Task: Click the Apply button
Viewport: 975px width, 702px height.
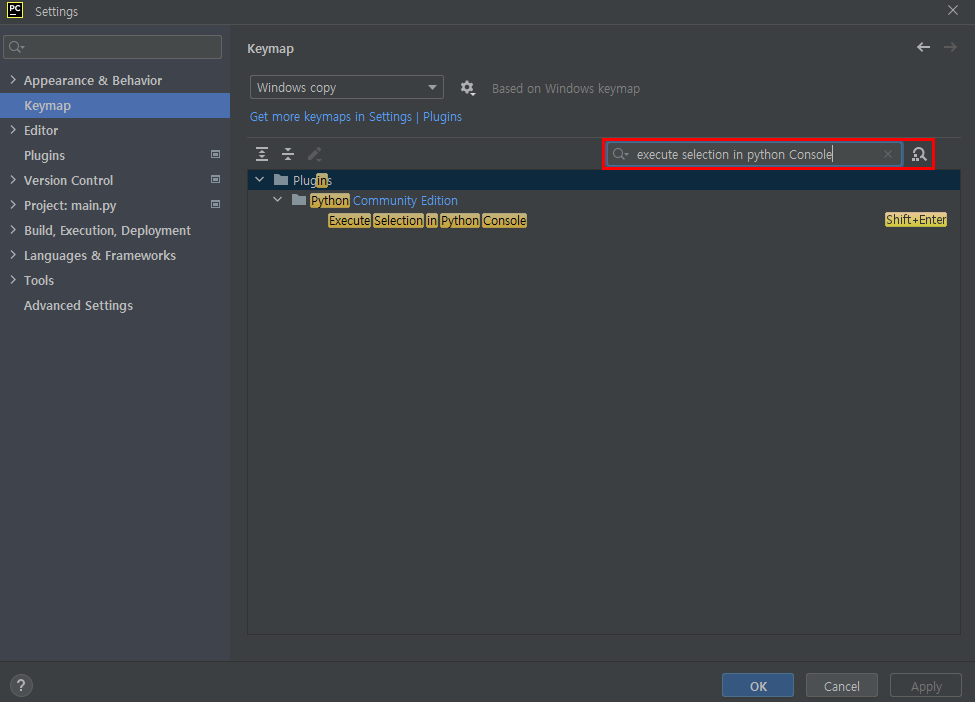Action: point(926,685)
